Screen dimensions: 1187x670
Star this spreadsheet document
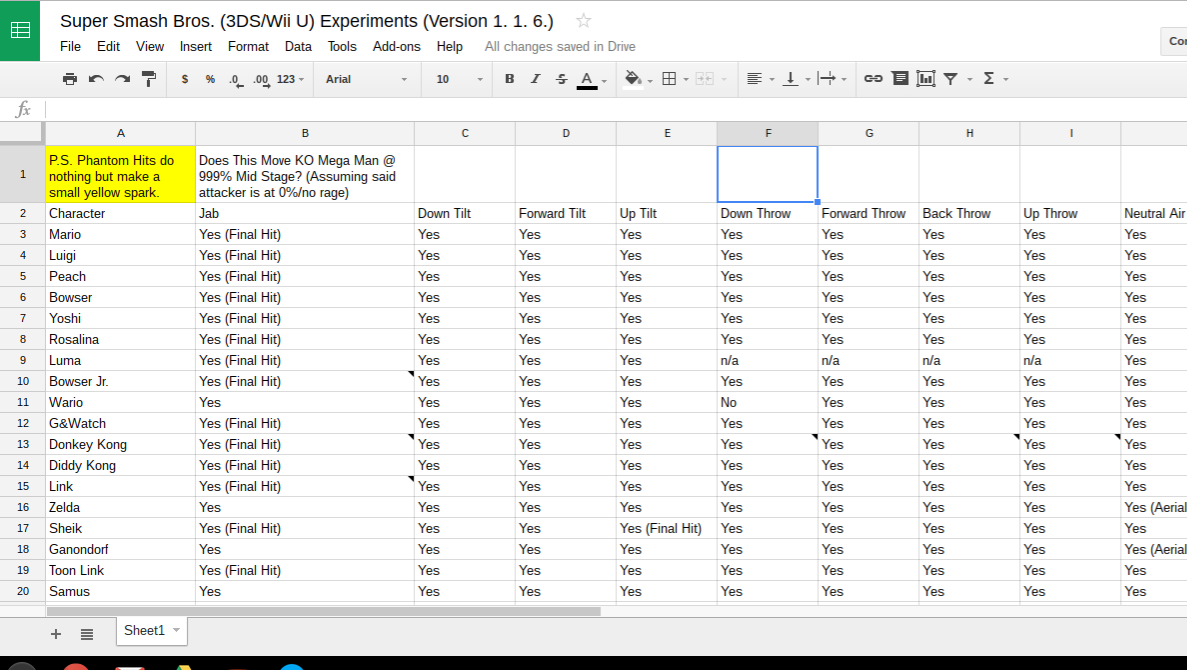pyautogui.click(x=584, y=21)
